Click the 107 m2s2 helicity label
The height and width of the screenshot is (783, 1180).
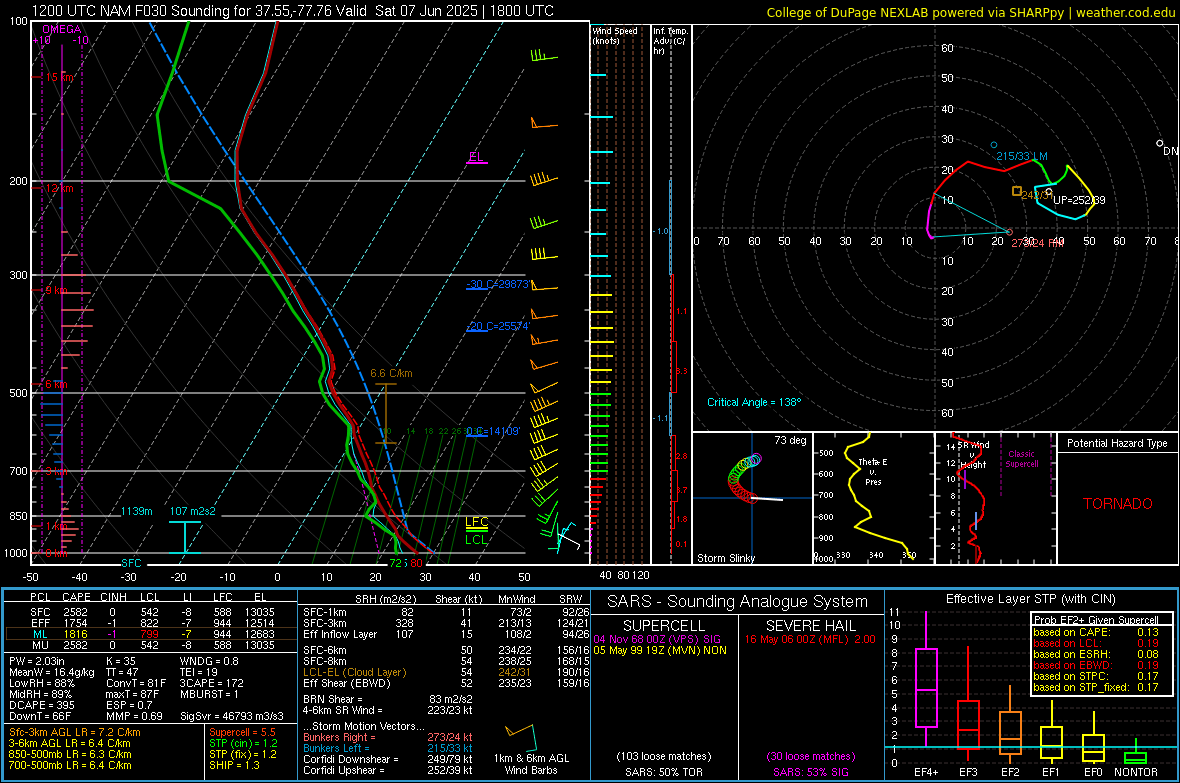193,511
